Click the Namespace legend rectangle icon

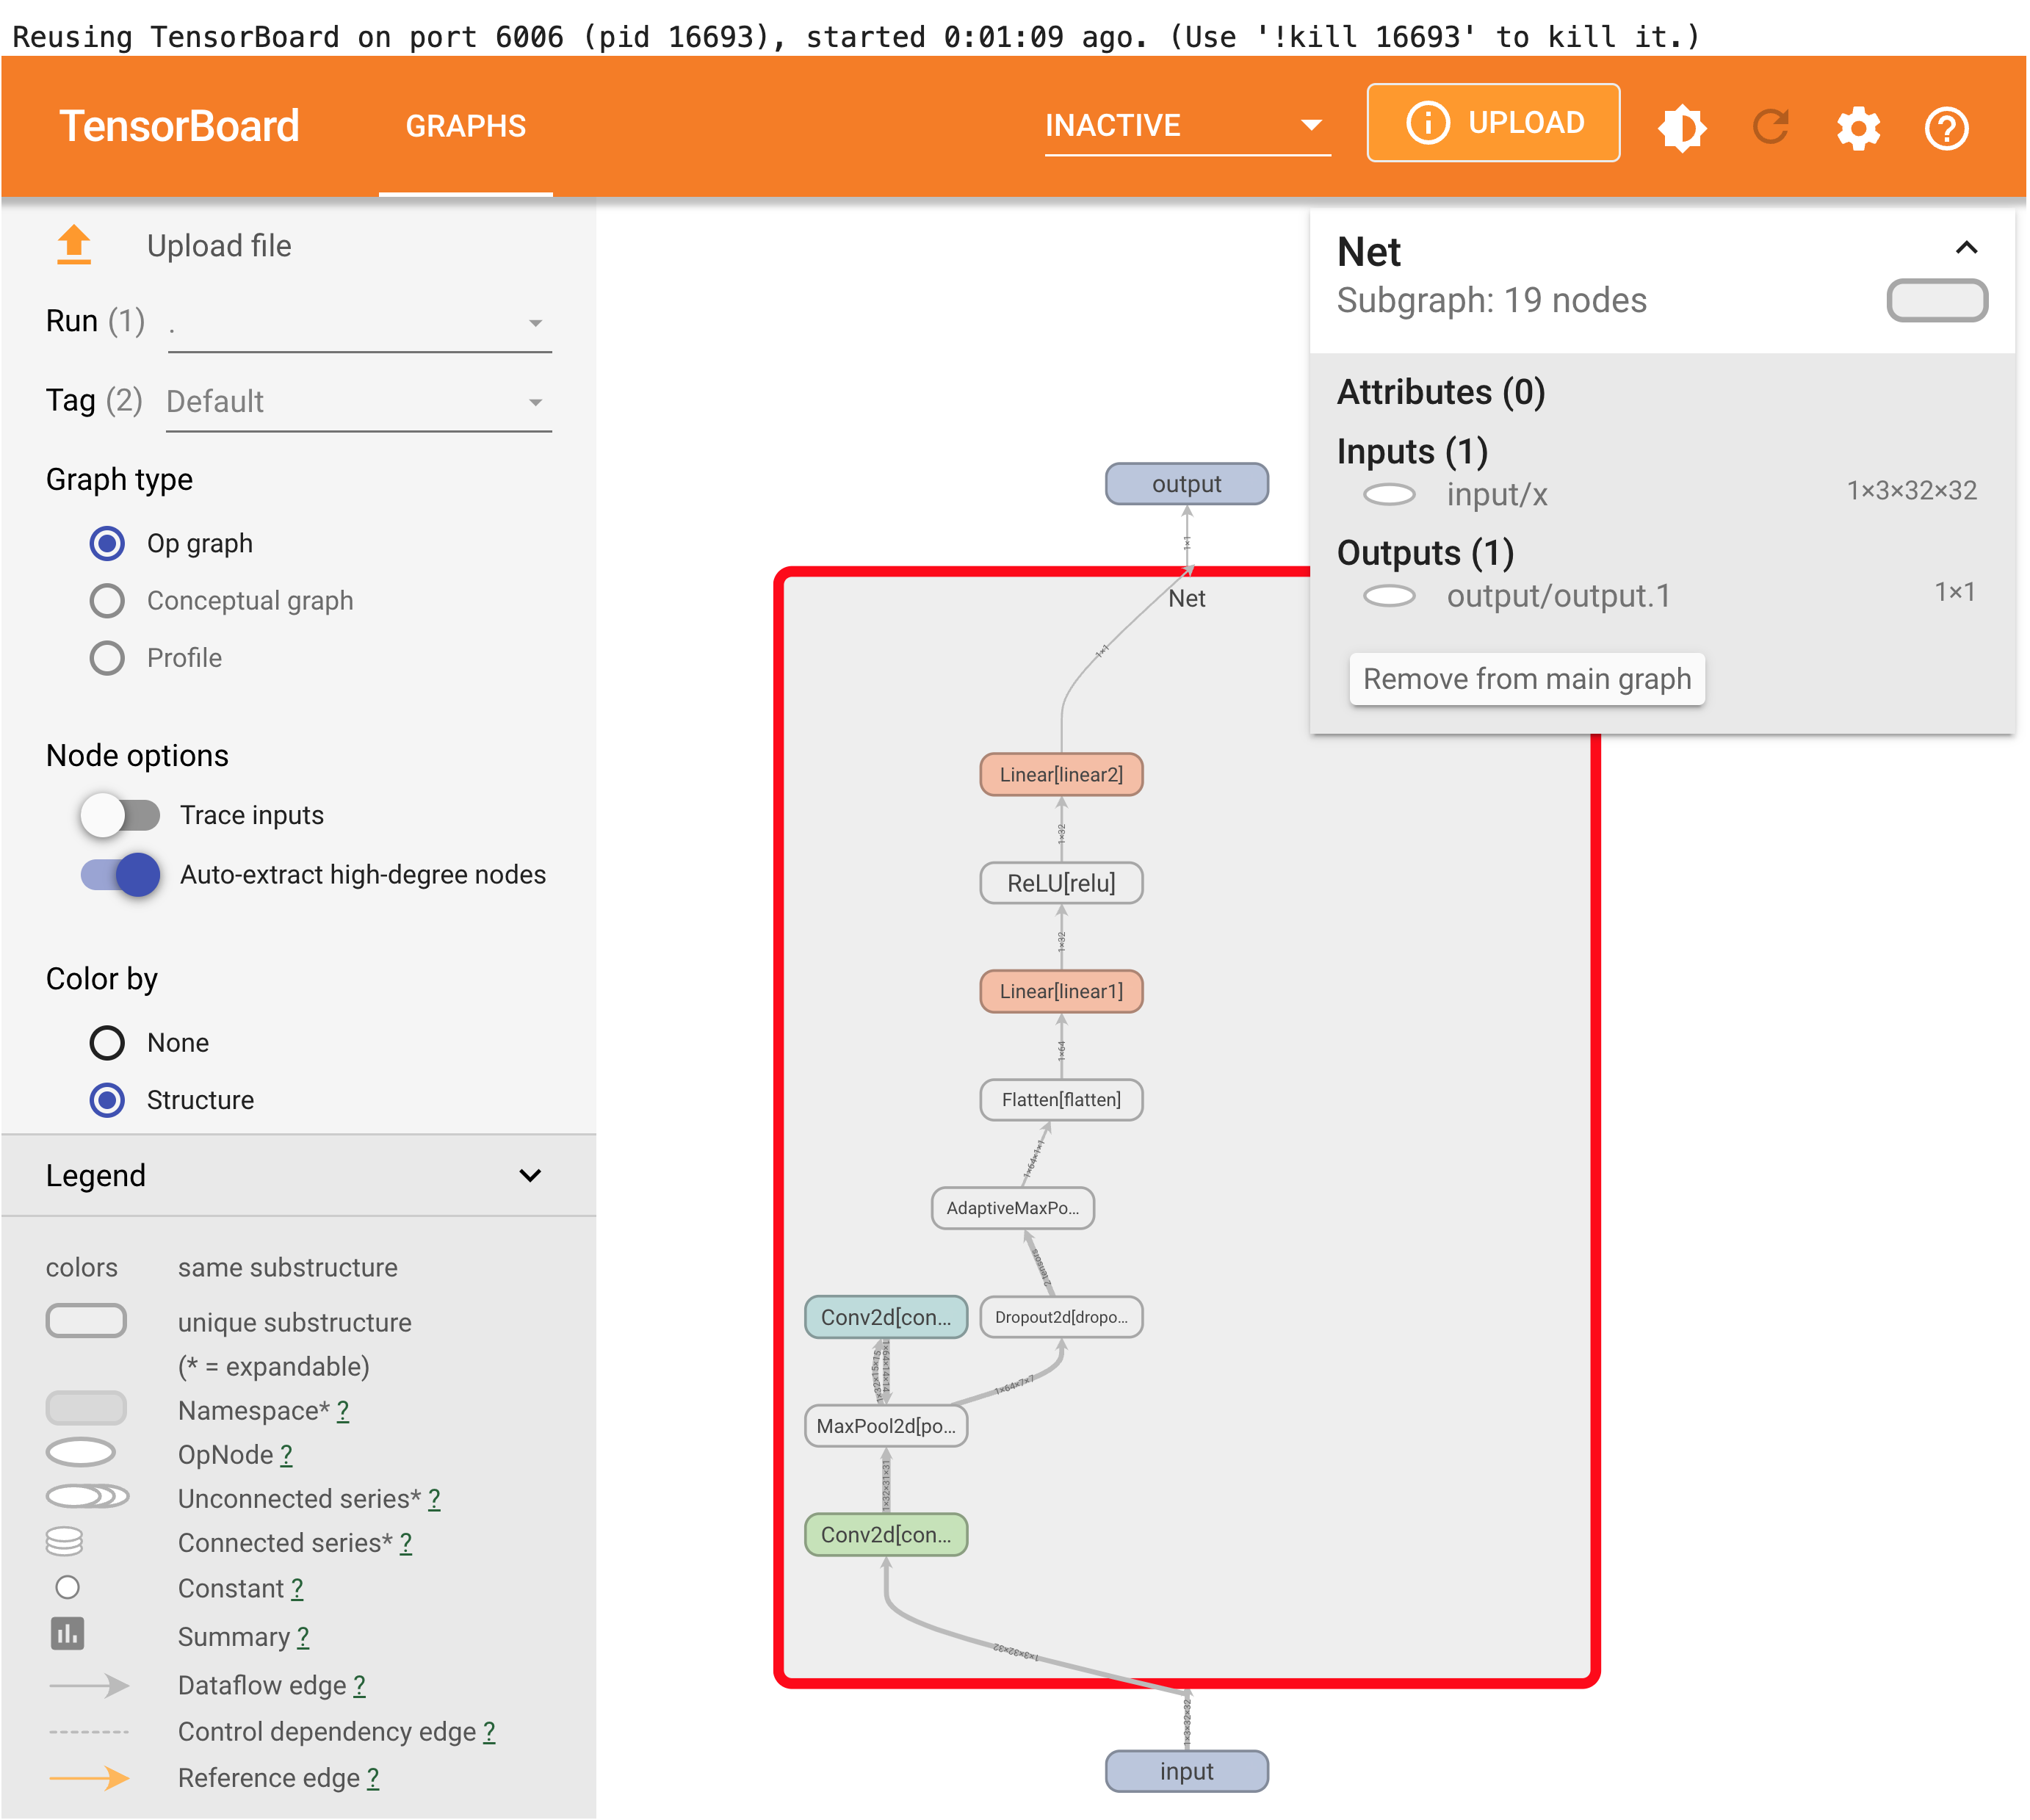pyautogui.click(x=86, y=1408)
